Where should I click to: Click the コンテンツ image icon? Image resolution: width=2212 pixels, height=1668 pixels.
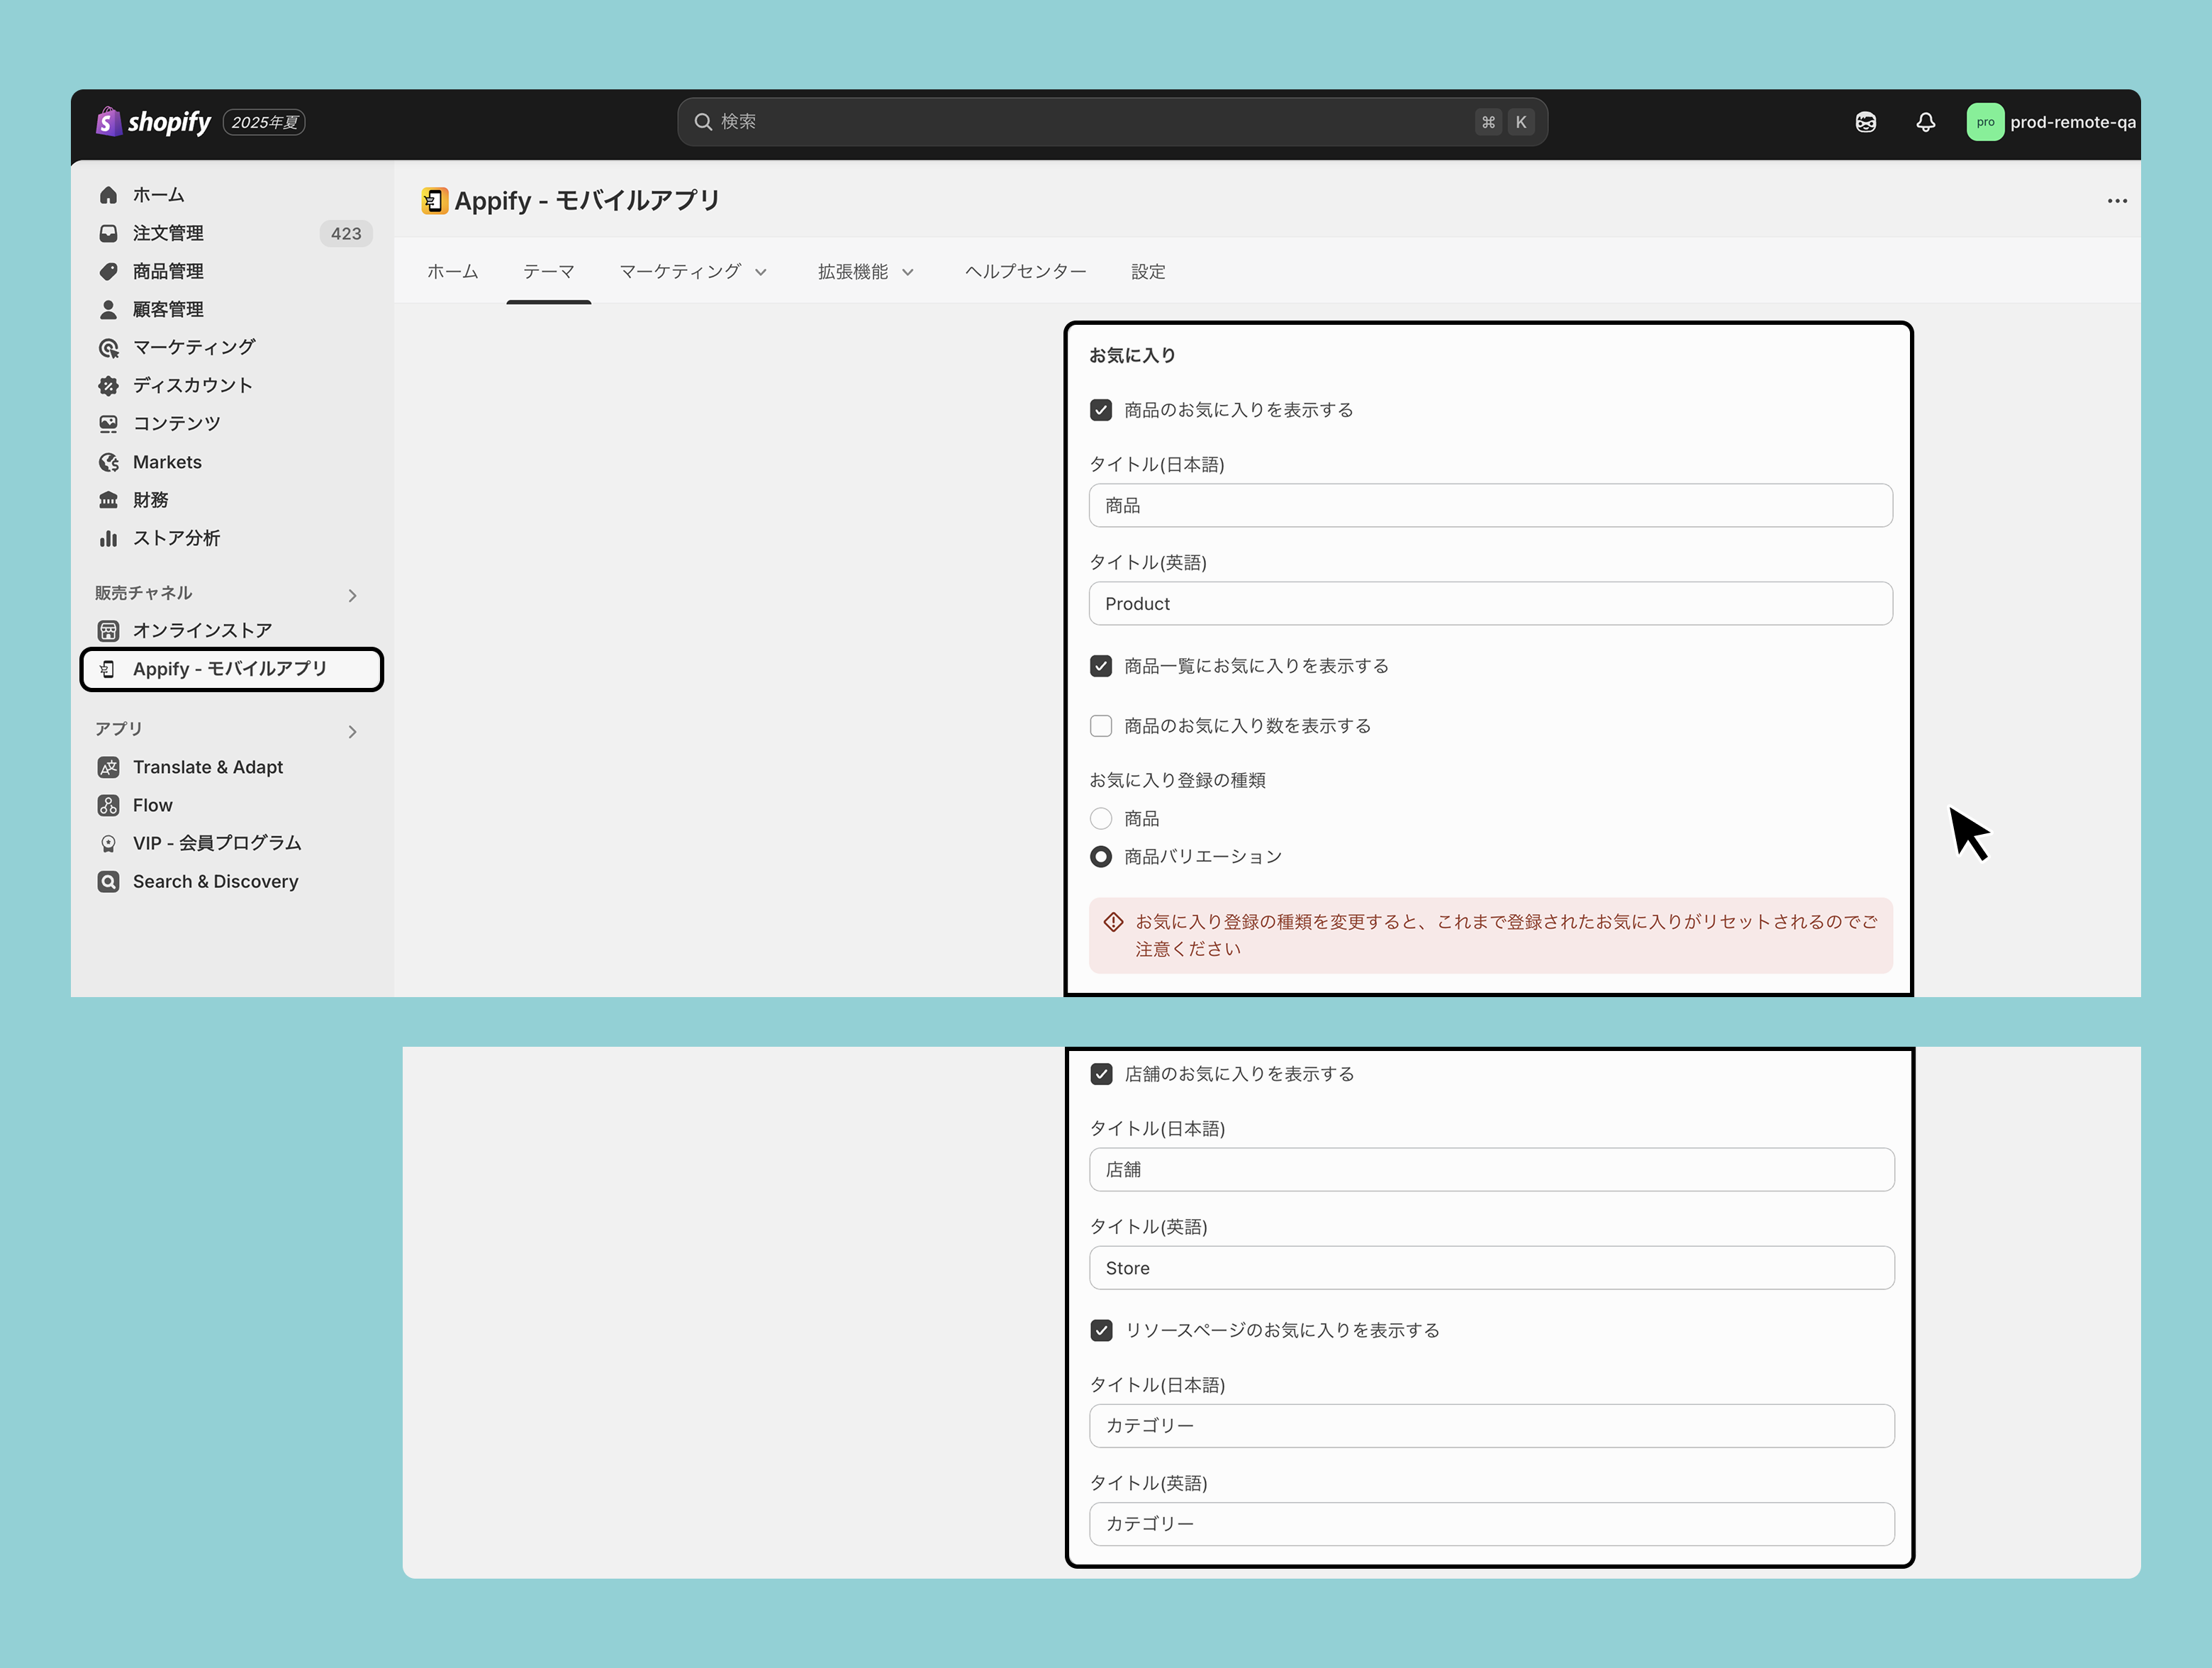coord(108,424)
